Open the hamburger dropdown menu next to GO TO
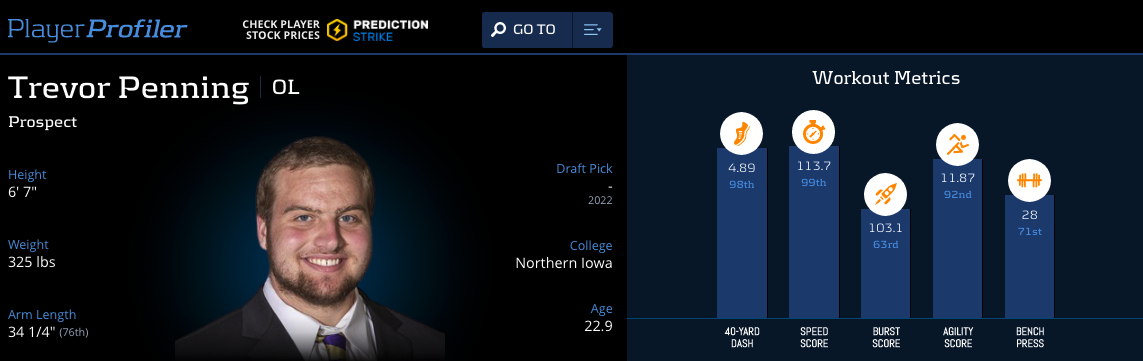Screen dimensions: 1143x361 593,30
